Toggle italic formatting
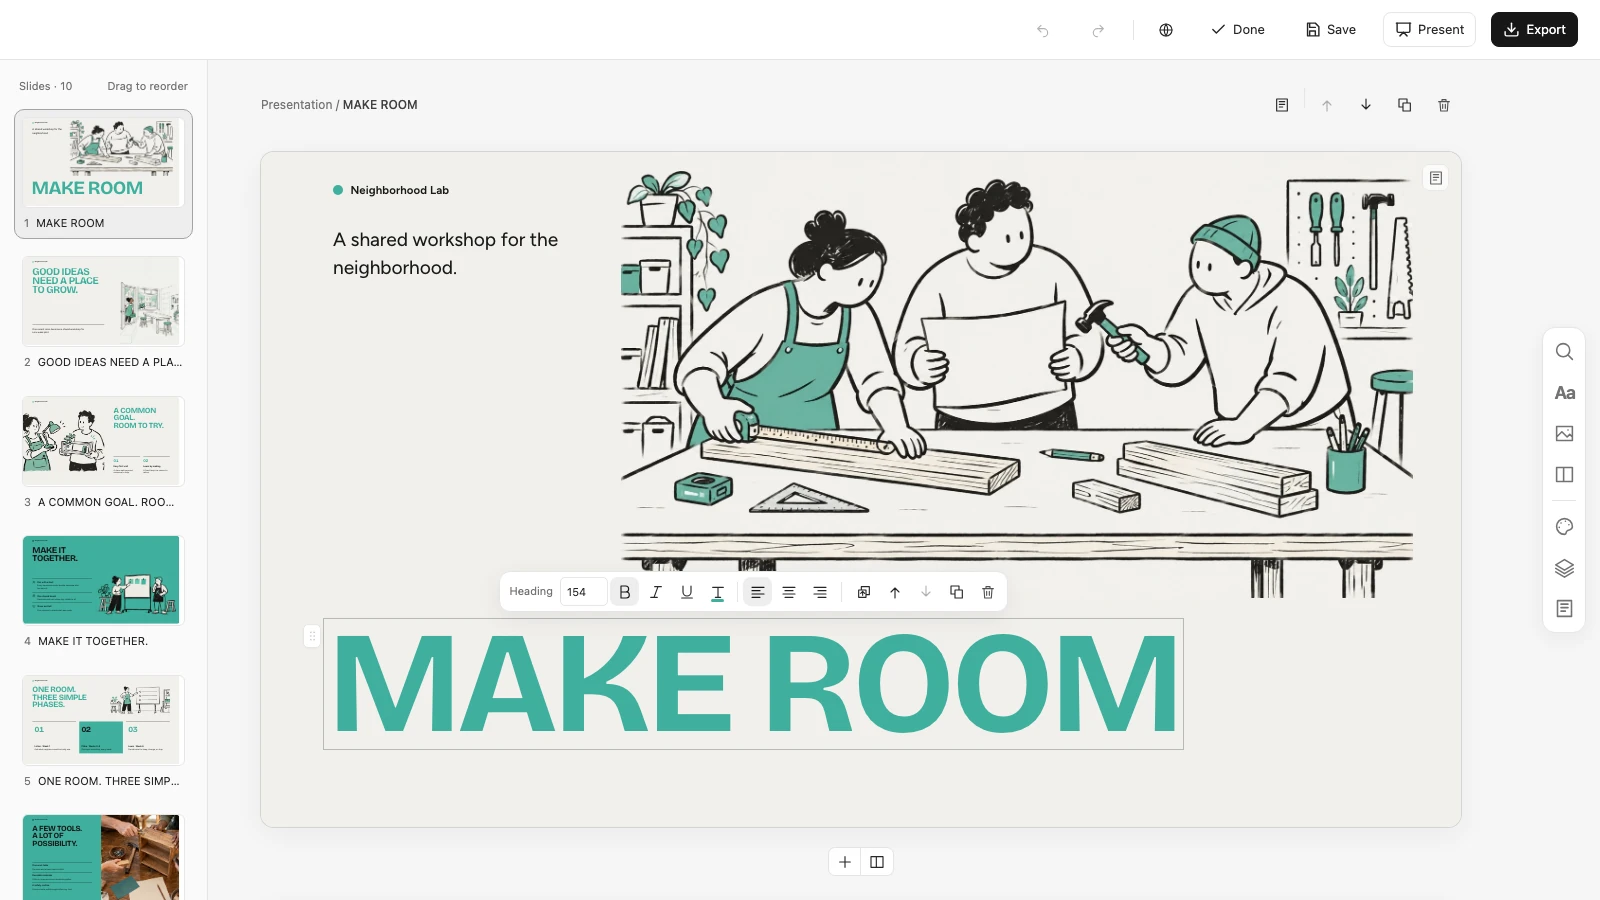Image resolution: width=1600 pixels, height=900 pixels. point(656,592)
